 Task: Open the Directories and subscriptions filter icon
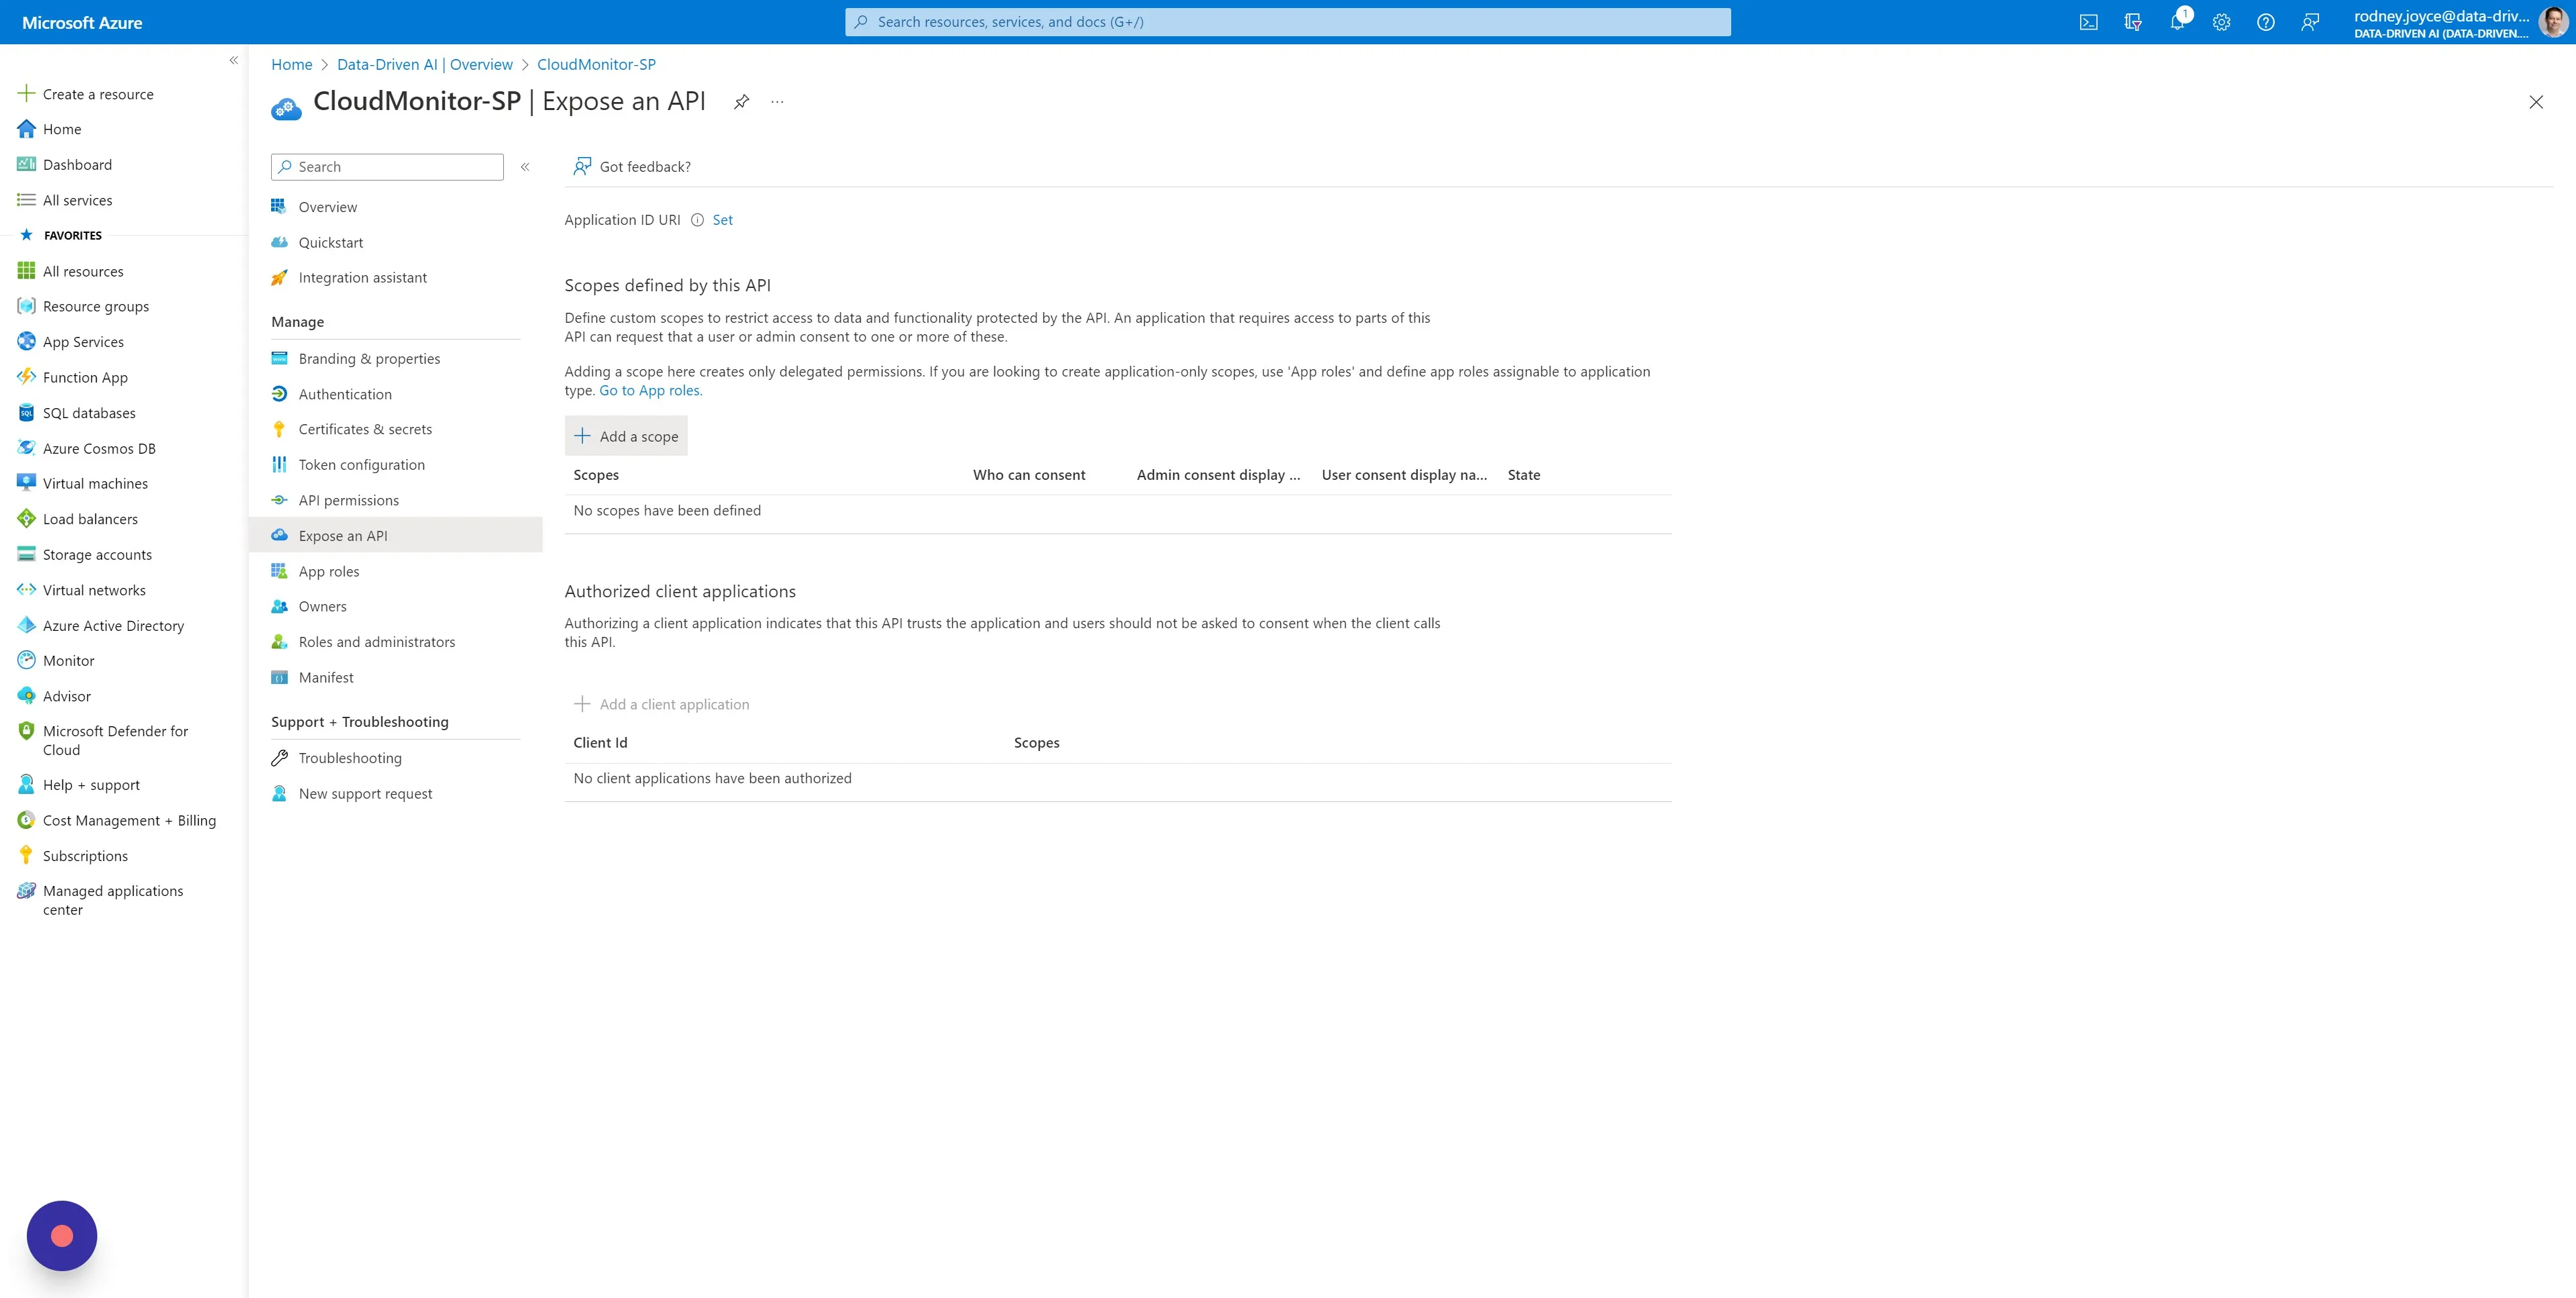point(2133,22)
